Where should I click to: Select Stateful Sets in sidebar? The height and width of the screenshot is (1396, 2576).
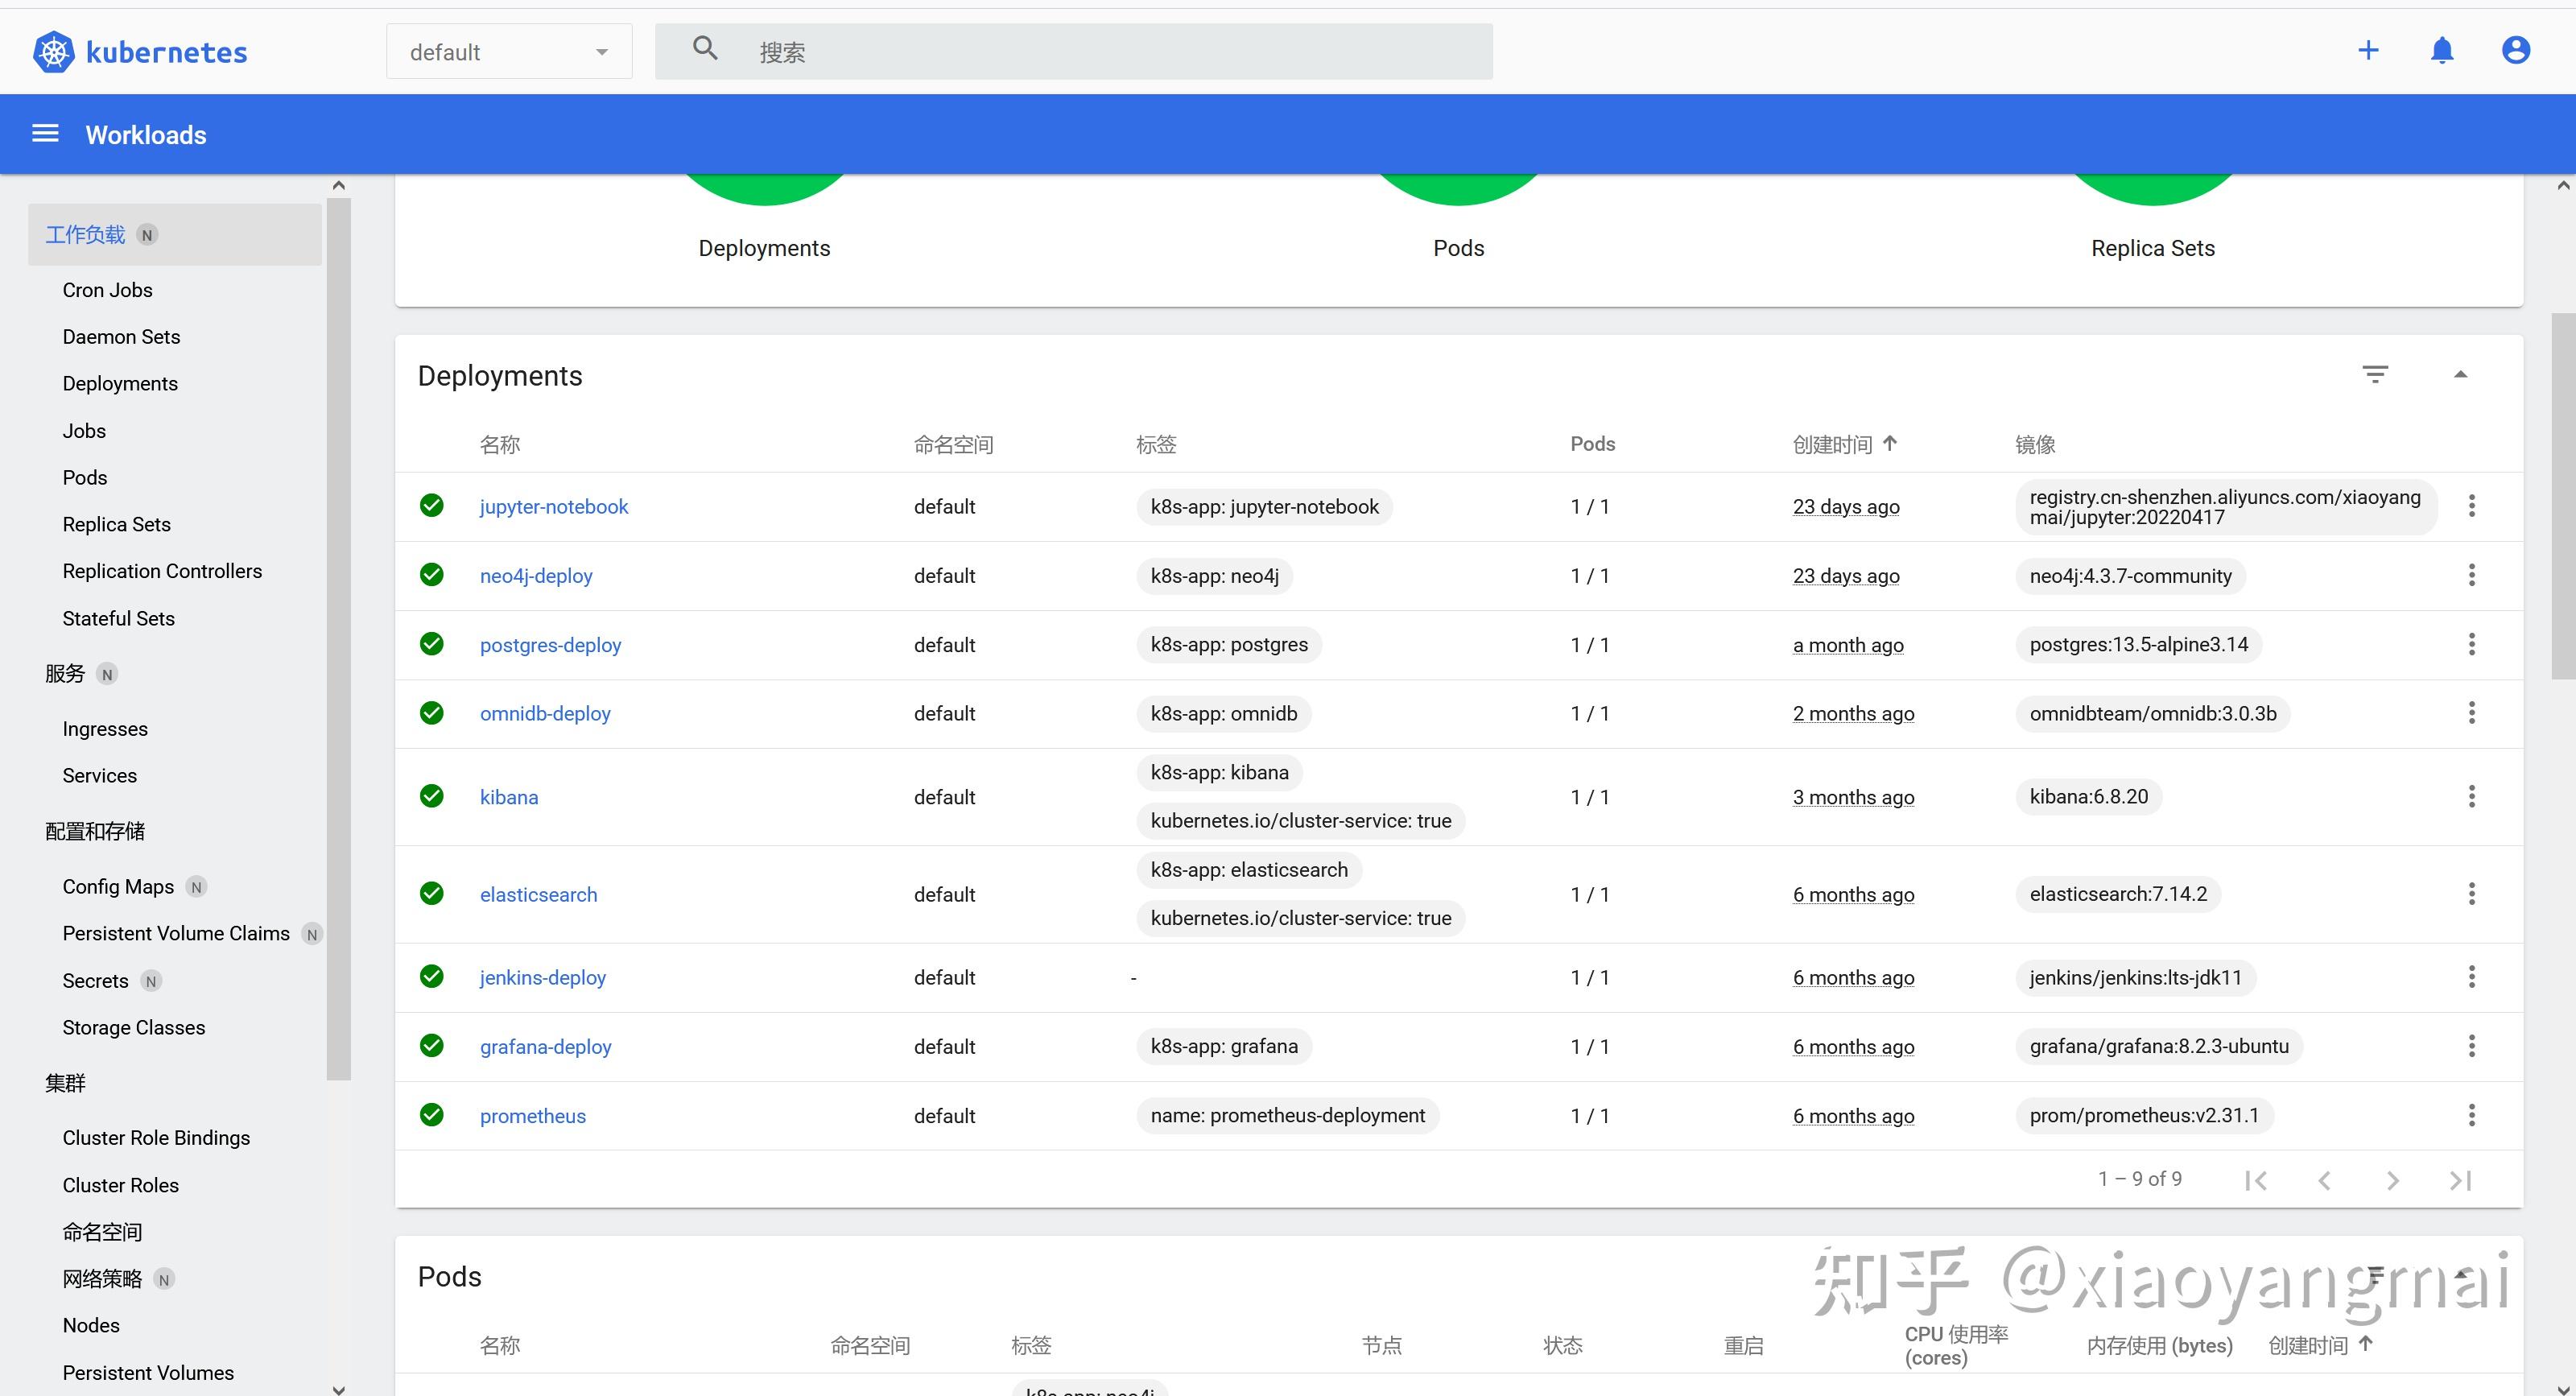118,618
